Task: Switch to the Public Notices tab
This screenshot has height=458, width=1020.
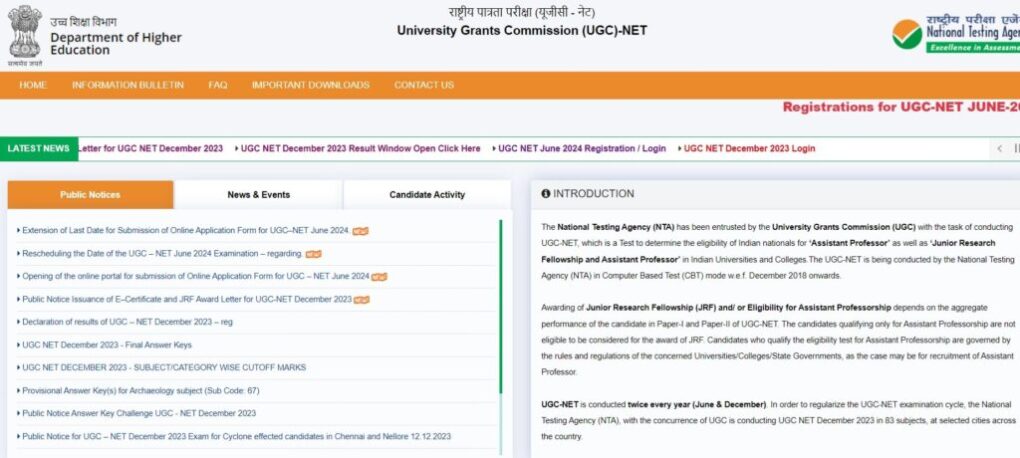Action: pyautogui.click(x=90, y=195)
